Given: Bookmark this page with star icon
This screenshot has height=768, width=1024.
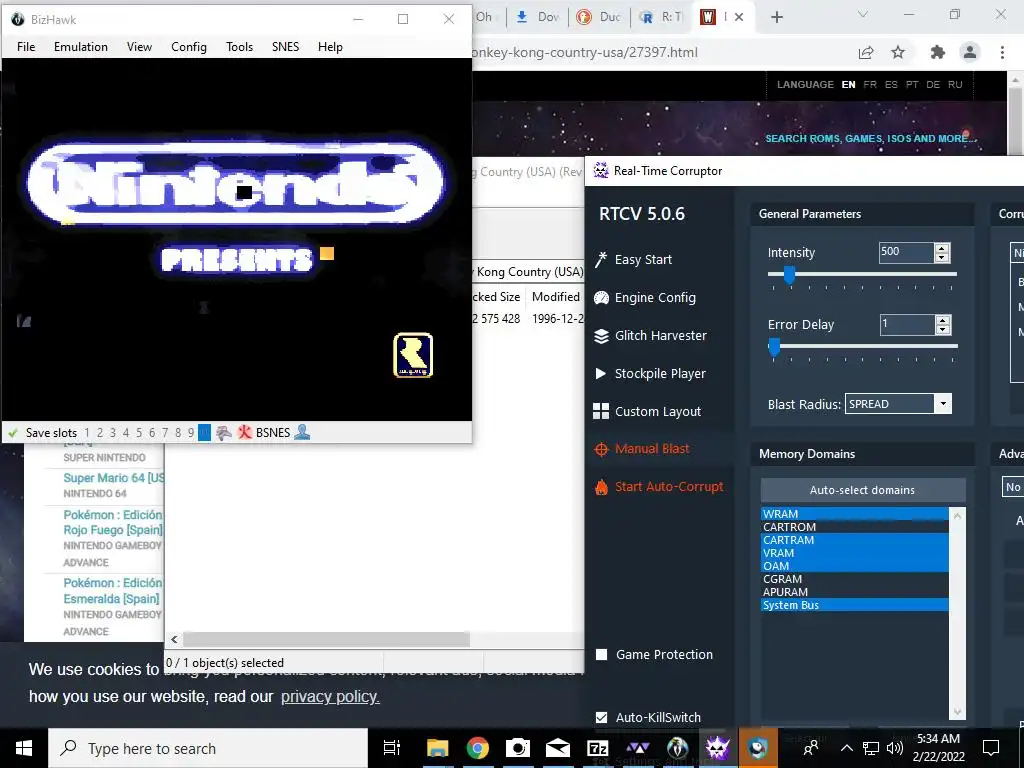Looking at the screenshot, I should 898,52.
